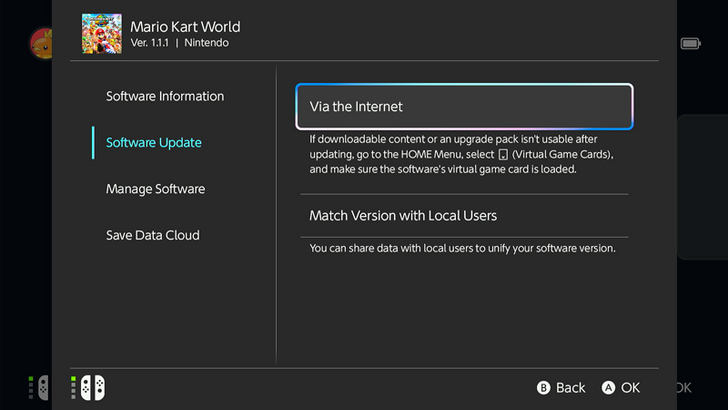Image resolution: width=728 pixels, height=410 pixels.
Task: Click the 'If downloadable content' description text
Action: click(462, 154)
